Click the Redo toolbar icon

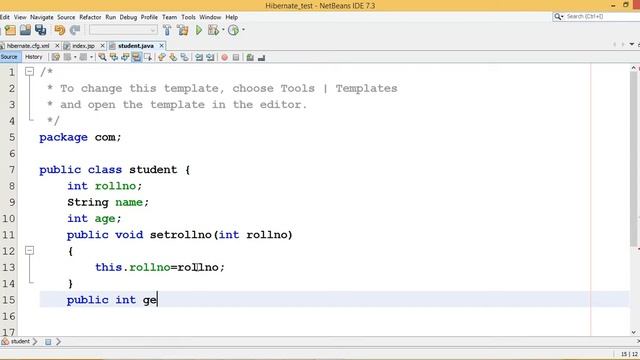coord(75,30)
